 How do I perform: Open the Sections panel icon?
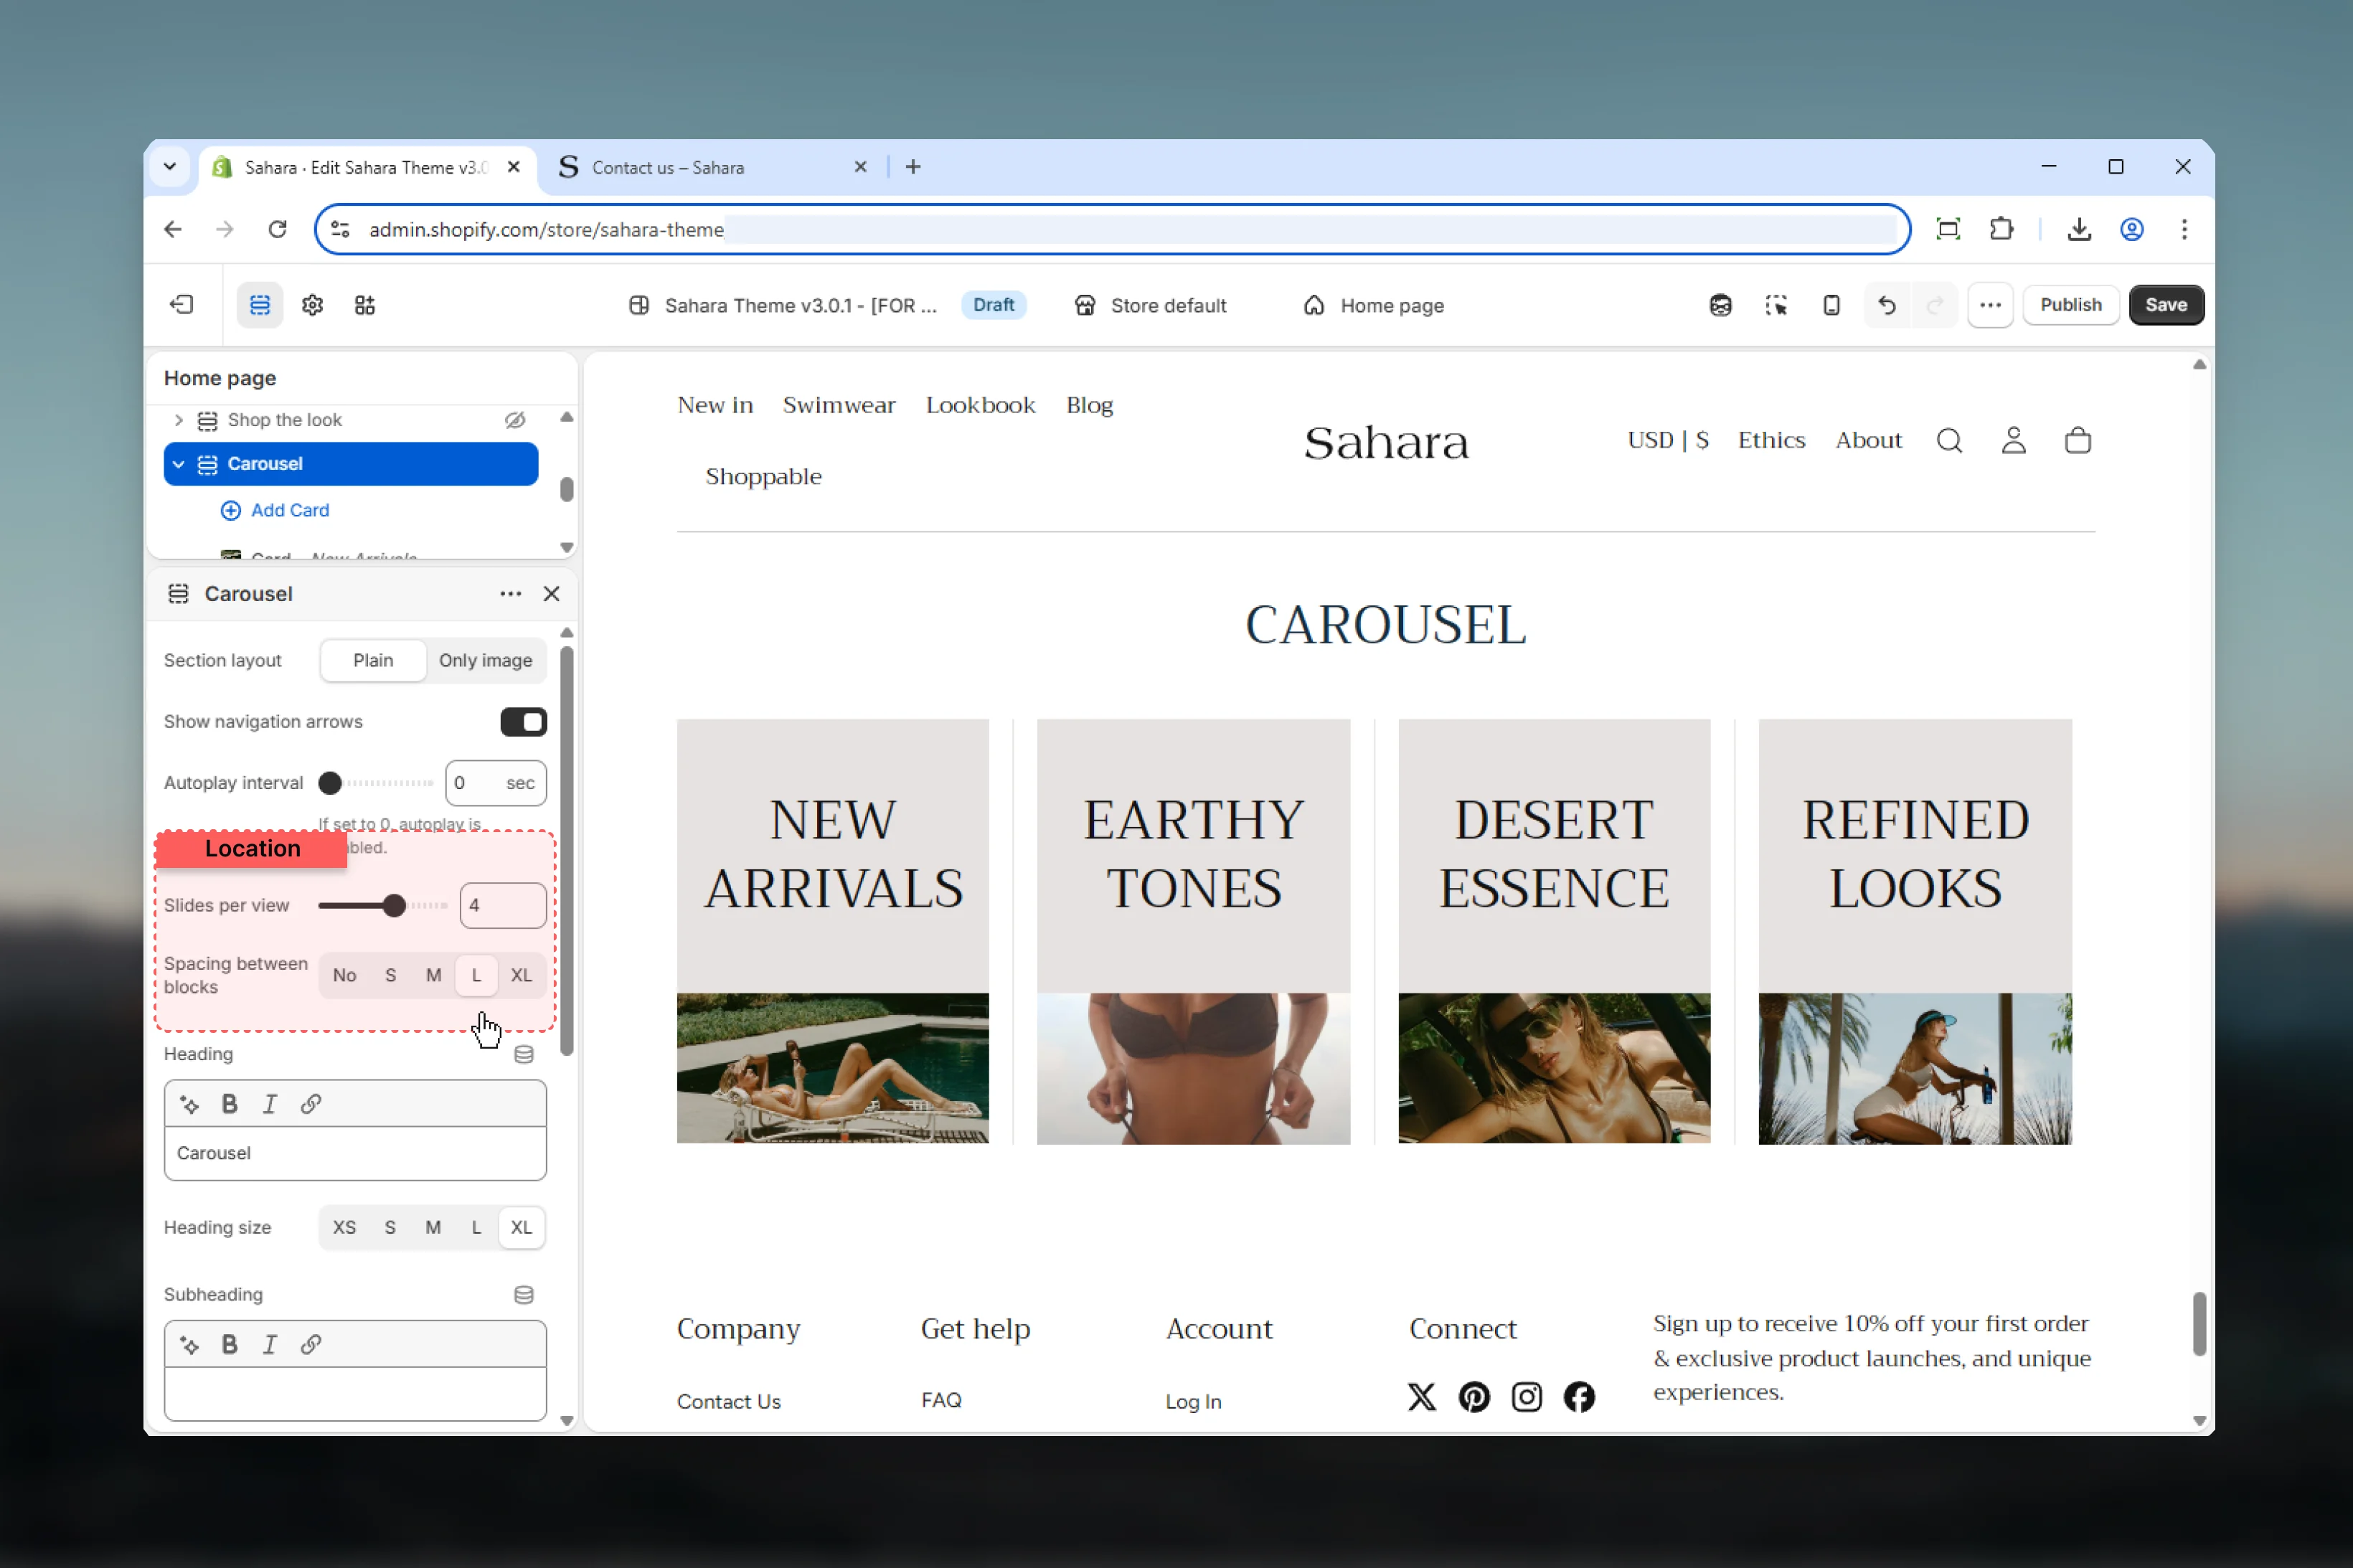pyautogui.click(x=260, y=305)
